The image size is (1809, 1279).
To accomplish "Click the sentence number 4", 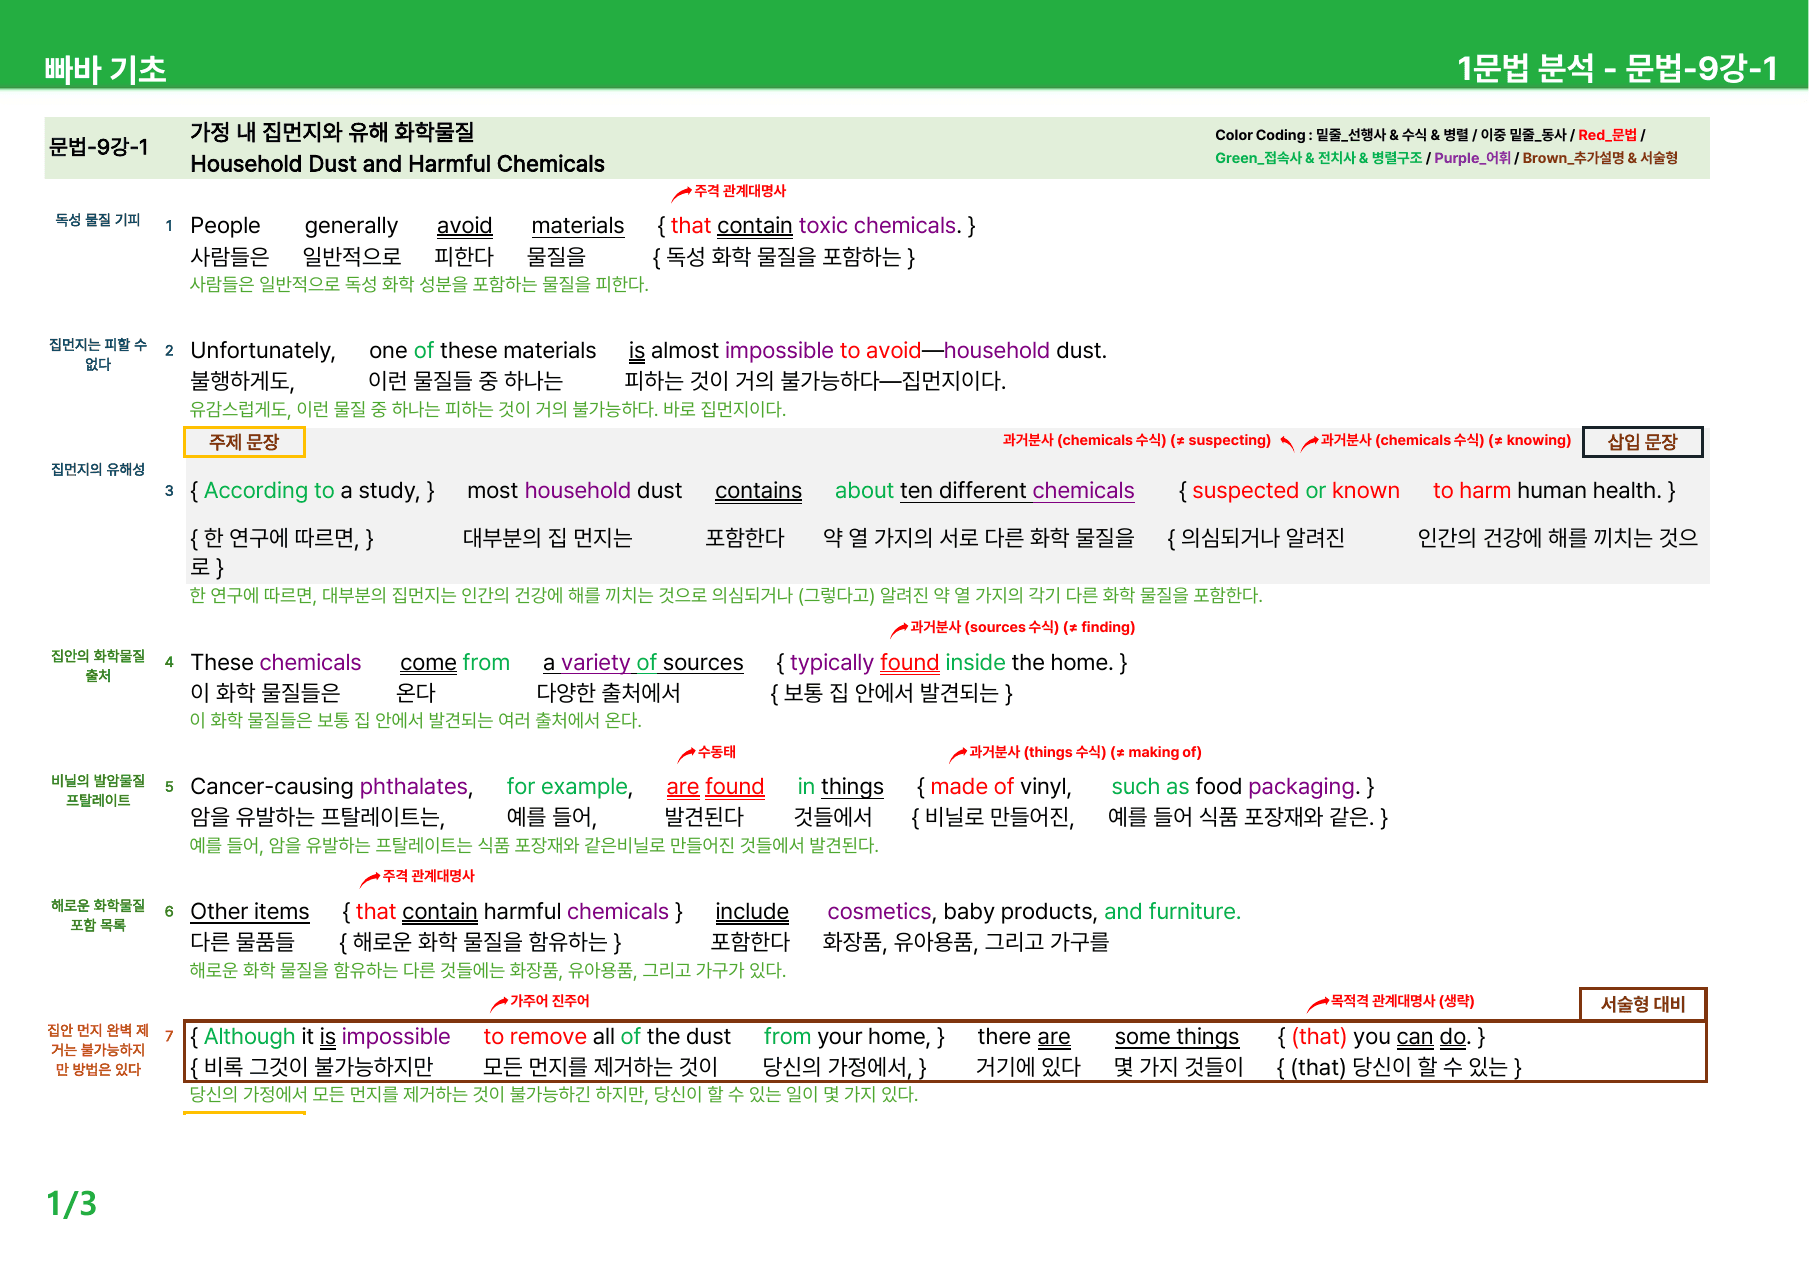I will [169, 662].
